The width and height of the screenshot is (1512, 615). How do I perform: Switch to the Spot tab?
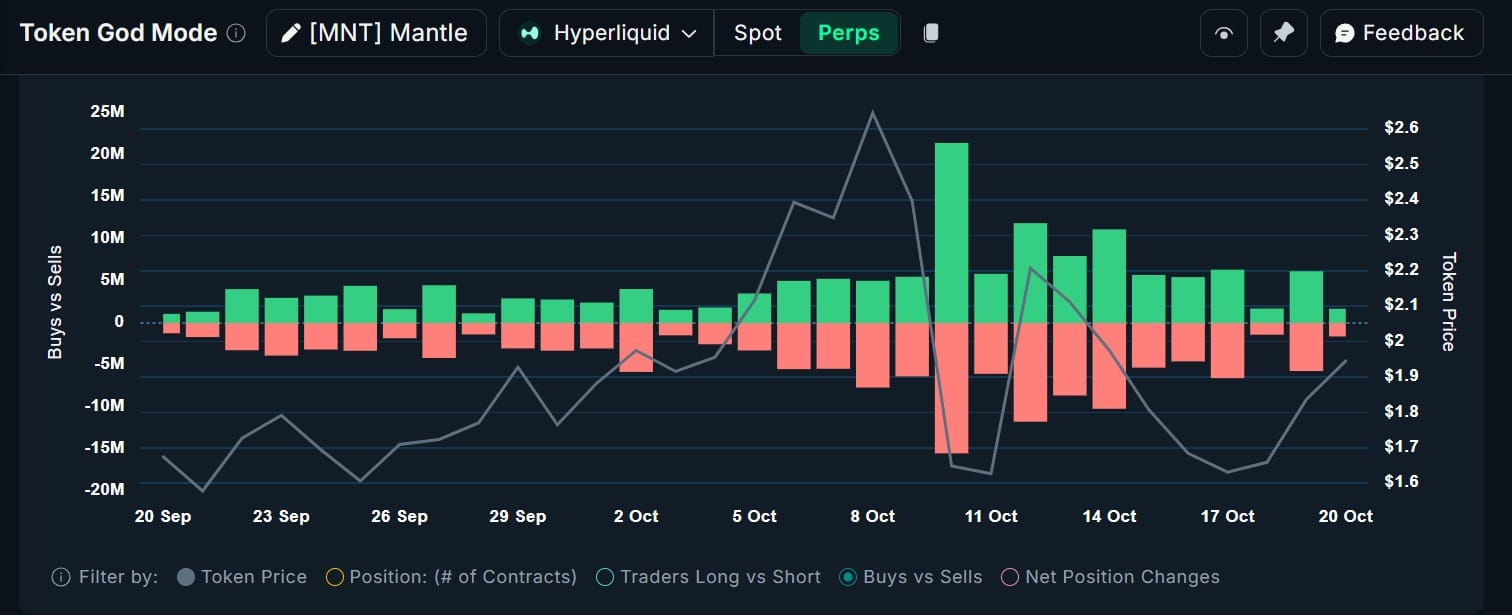pyautogui.click(x=757, y=33)
